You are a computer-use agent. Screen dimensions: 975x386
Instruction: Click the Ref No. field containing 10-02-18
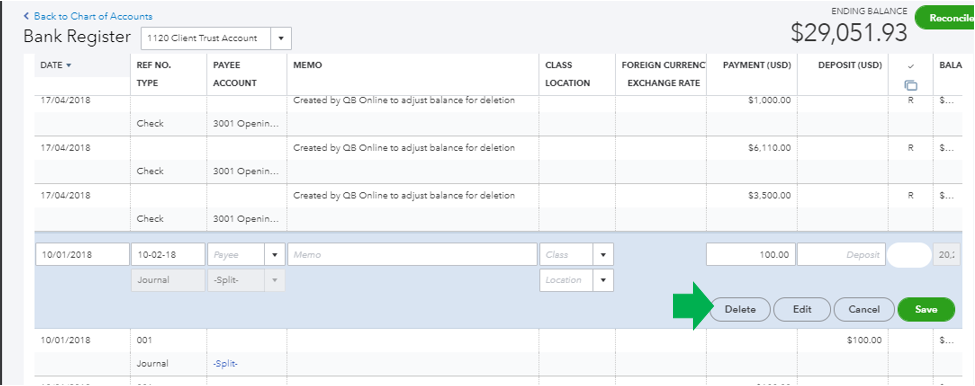point(168,255)
